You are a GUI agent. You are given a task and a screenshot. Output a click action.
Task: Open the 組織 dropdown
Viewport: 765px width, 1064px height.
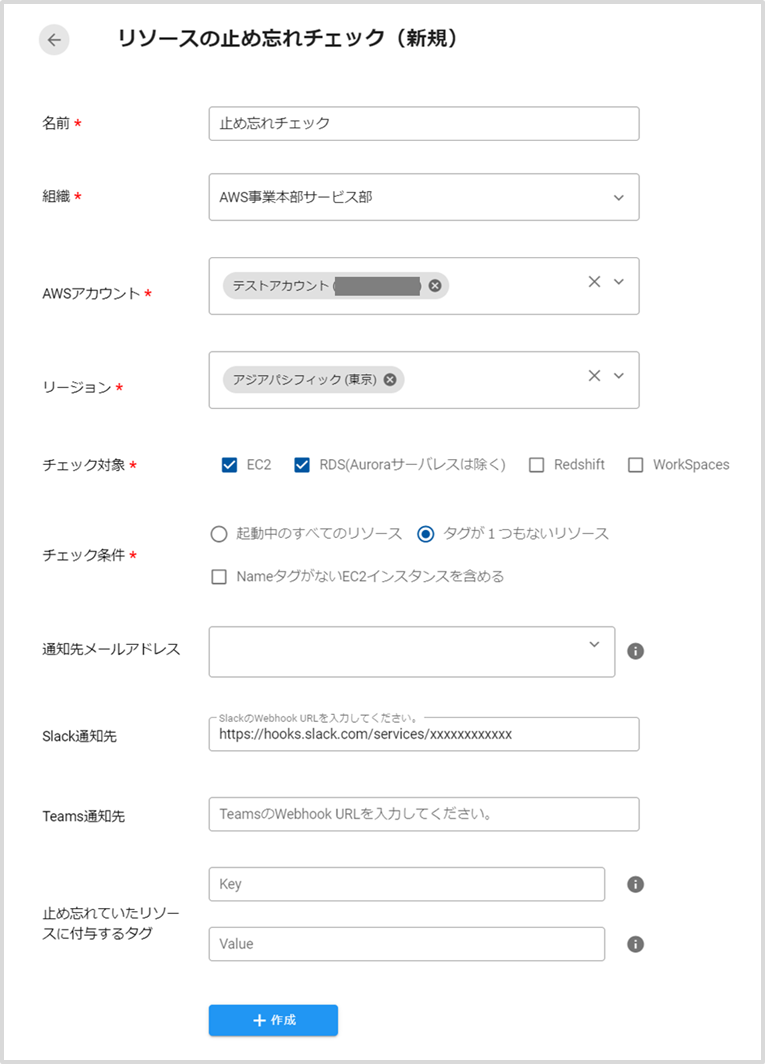(618, 198)
